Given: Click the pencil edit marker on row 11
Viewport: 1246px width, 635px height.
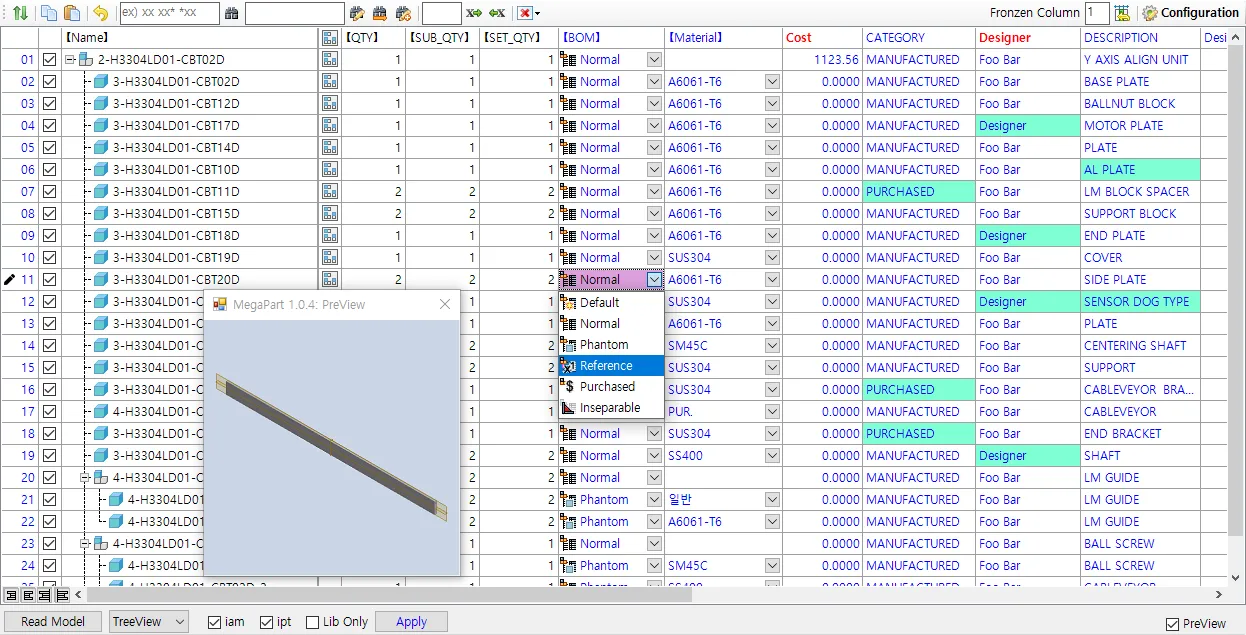Looking at the screenshot, I should 10,279.
